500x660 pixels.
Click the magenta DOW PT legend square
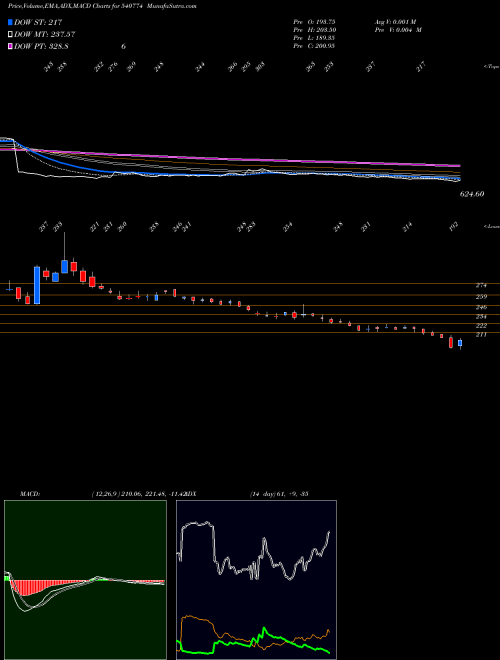(10, 46)
